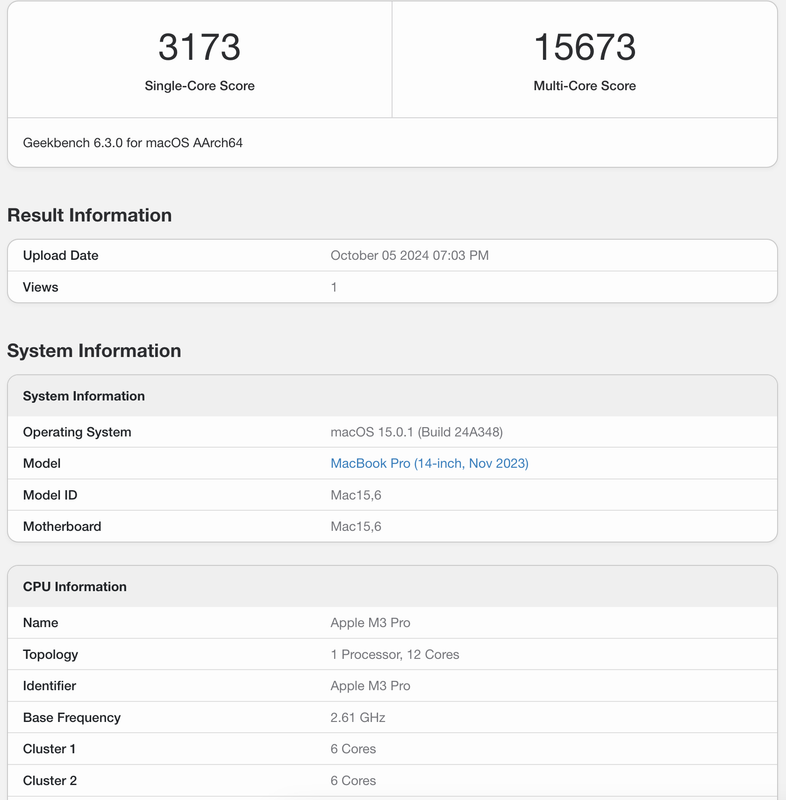Viewport: 786px width, 800px height.
Task: Click the Result Information heading
Action: [89, 215]
